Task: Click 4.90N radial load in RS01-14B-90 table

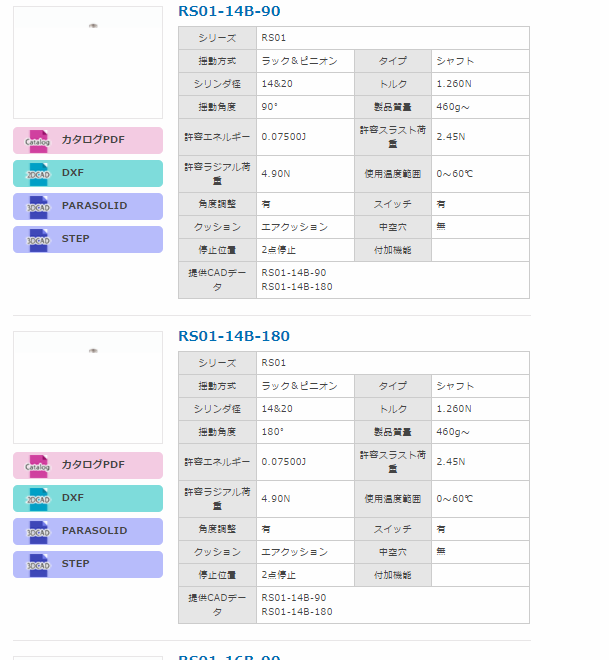Action: point(276,174)
